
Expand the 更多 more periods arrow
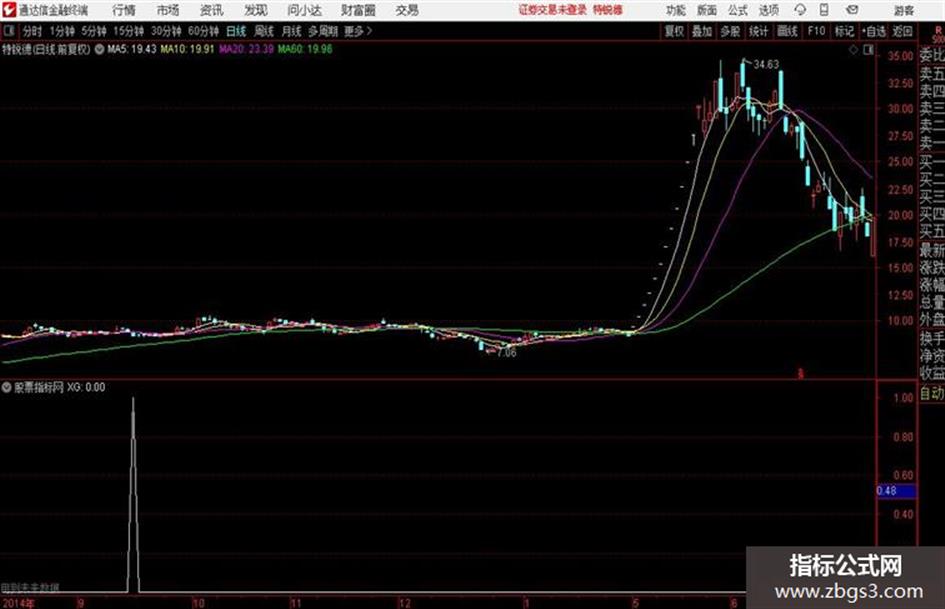click(x=358, y=31)
